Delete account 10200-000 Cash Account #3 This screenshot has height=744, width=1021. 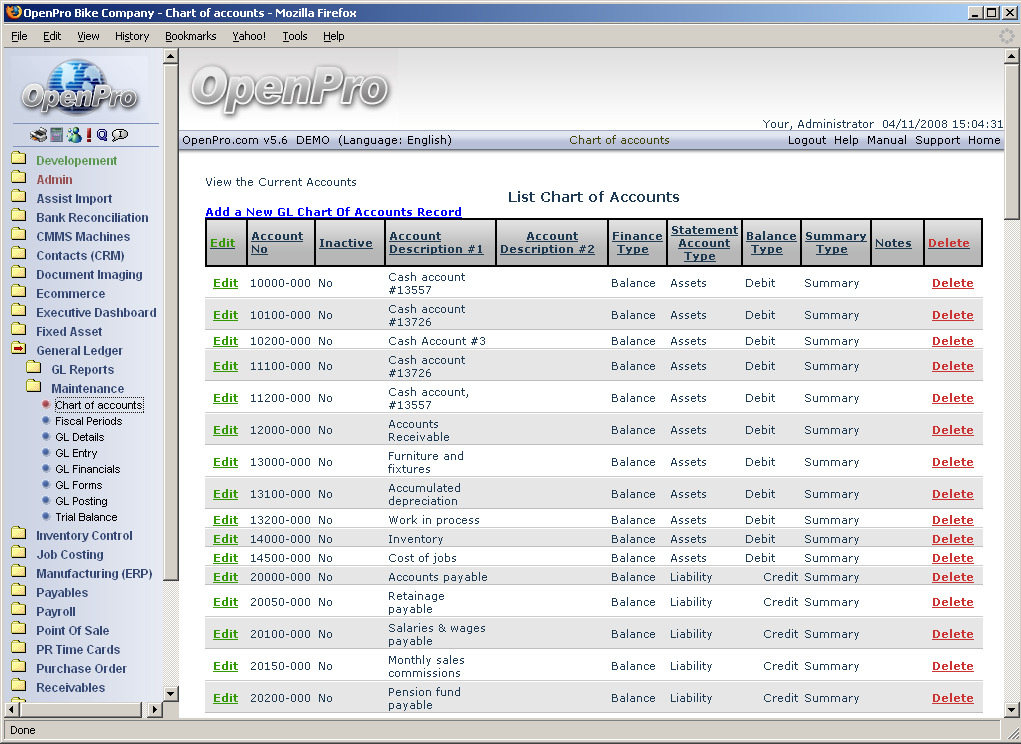[952, 341]
